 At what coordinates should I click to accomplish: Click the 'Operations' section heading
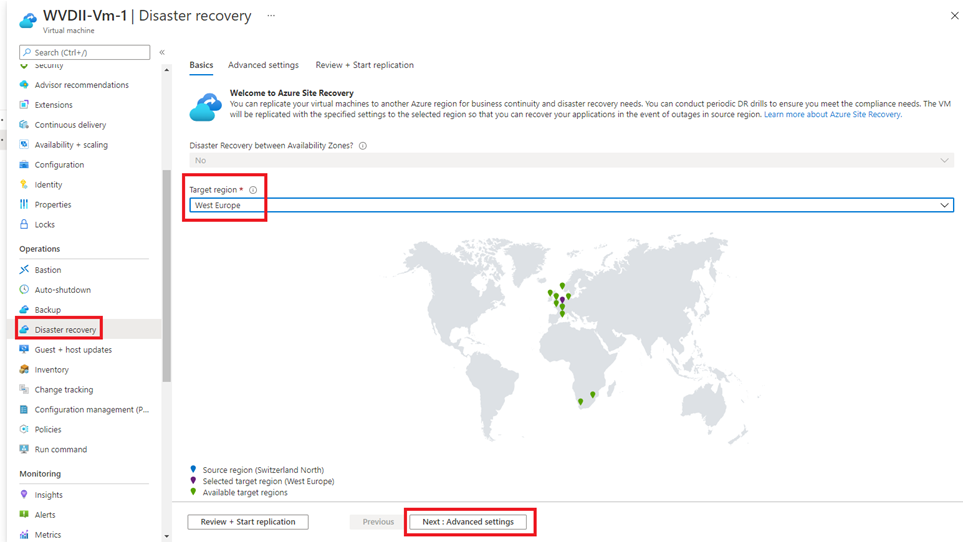pos(39,249)
